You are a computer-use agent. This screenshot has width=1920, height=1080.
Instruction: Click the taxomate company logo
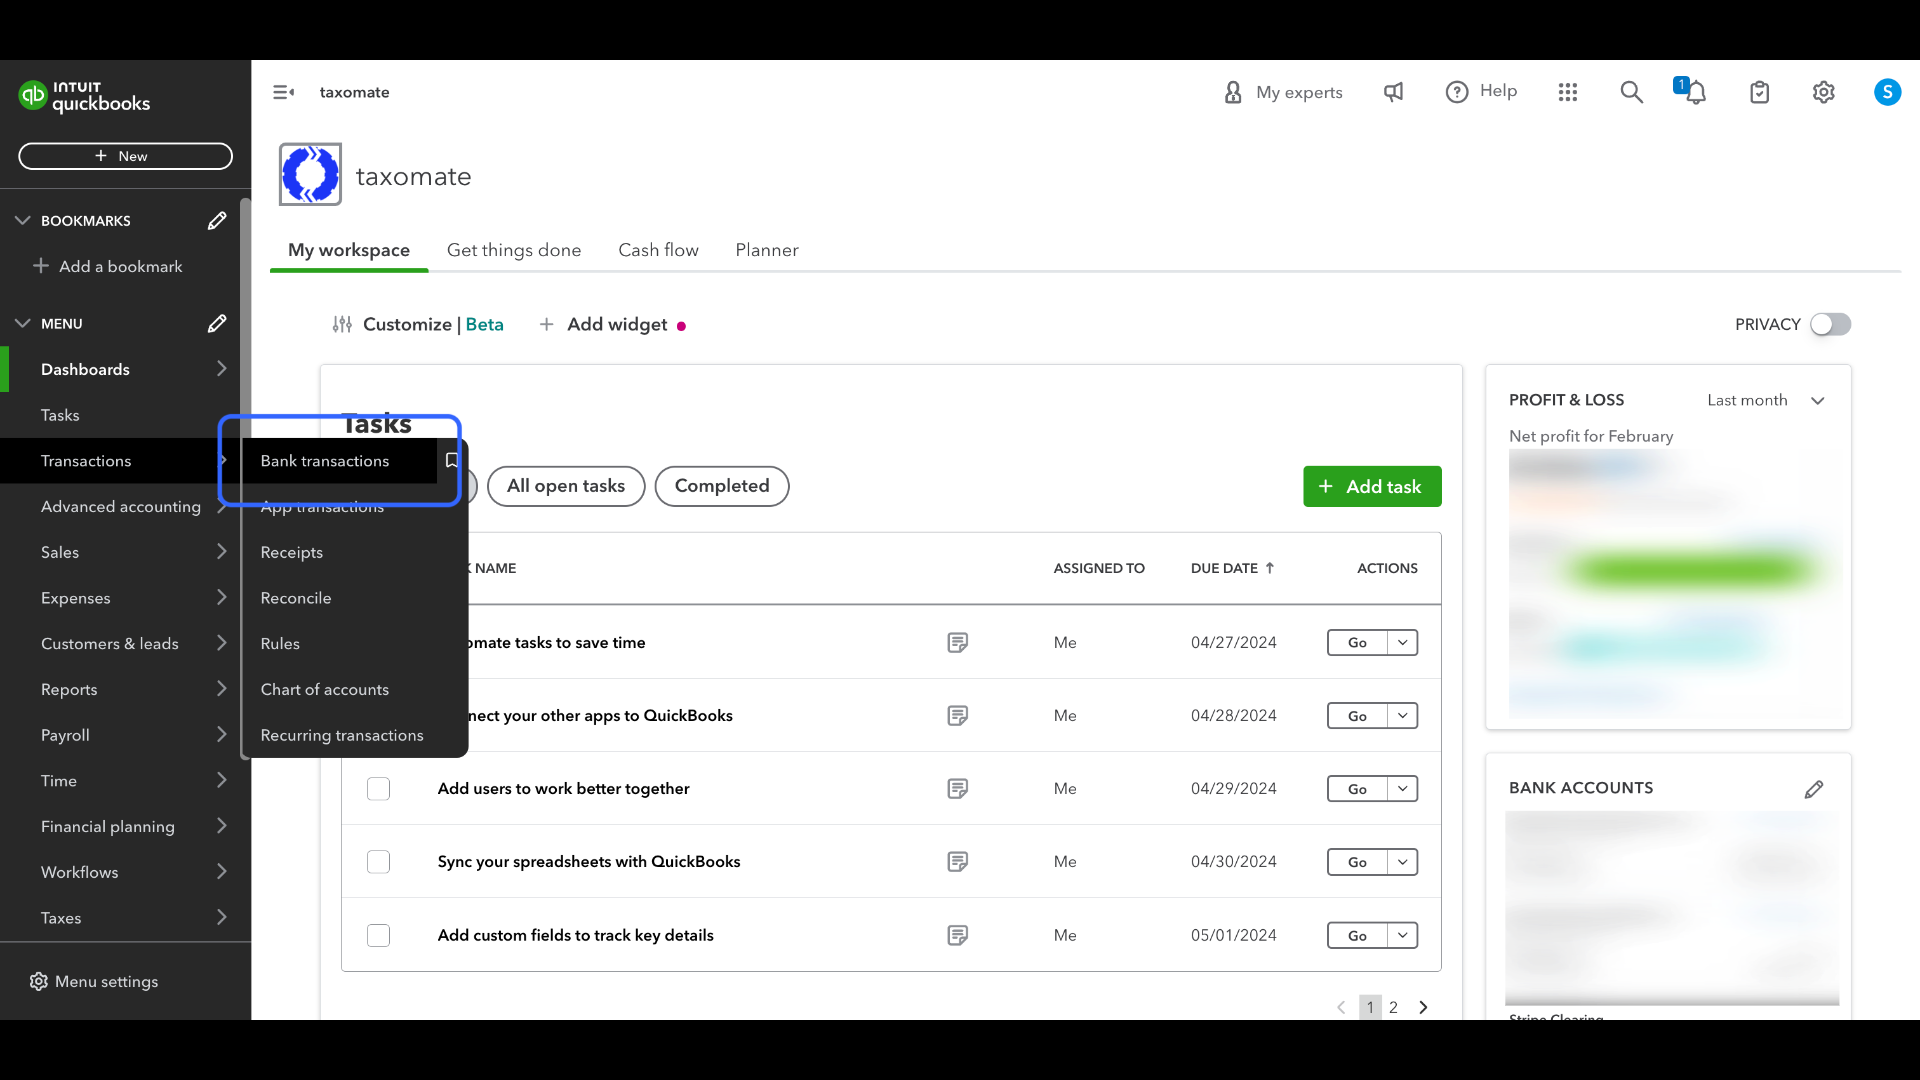coord(310,174)
